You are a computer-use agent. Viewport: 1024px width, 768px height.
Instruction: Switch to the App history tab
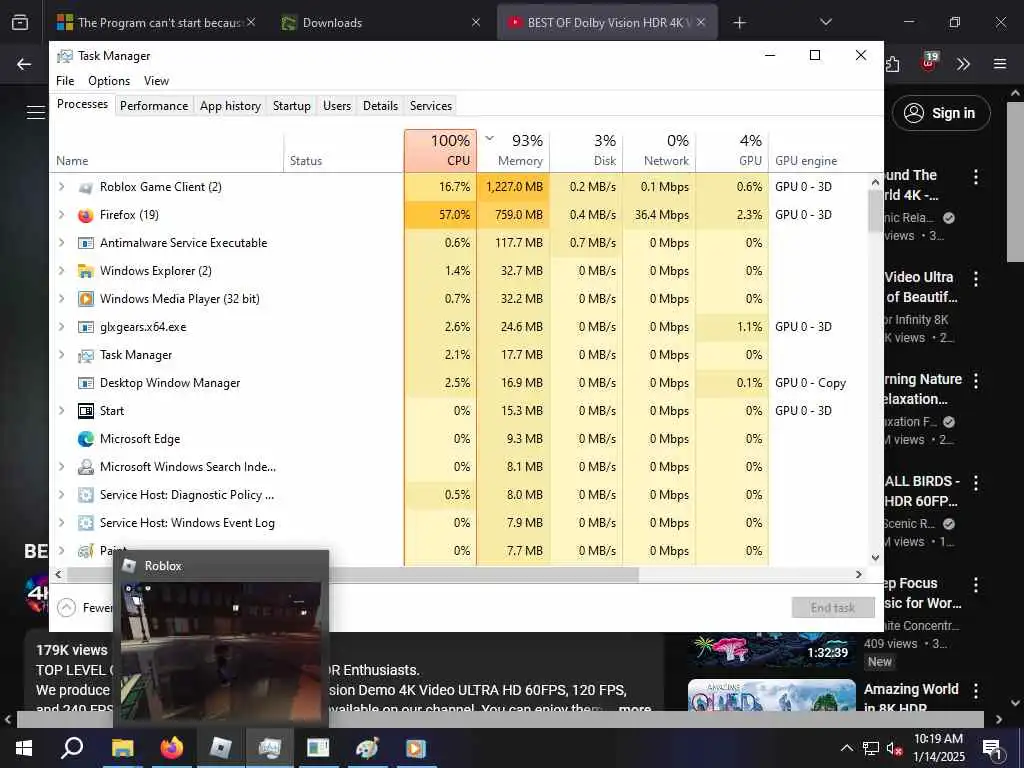(x=231, y=106)
